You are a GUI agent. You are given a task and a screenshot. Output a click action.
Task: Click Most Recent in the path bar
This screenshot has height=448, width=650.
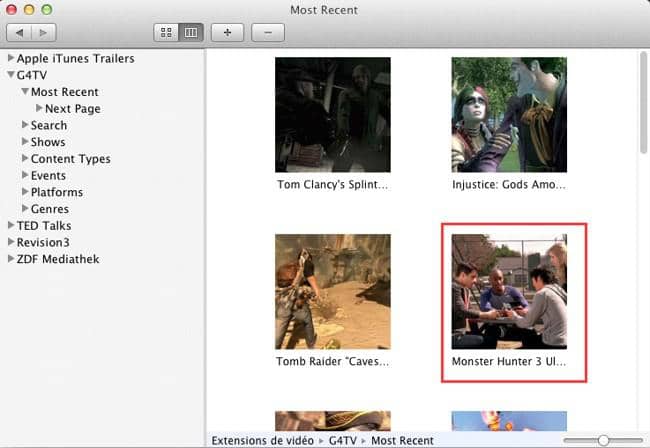click(x=402, y=441)
